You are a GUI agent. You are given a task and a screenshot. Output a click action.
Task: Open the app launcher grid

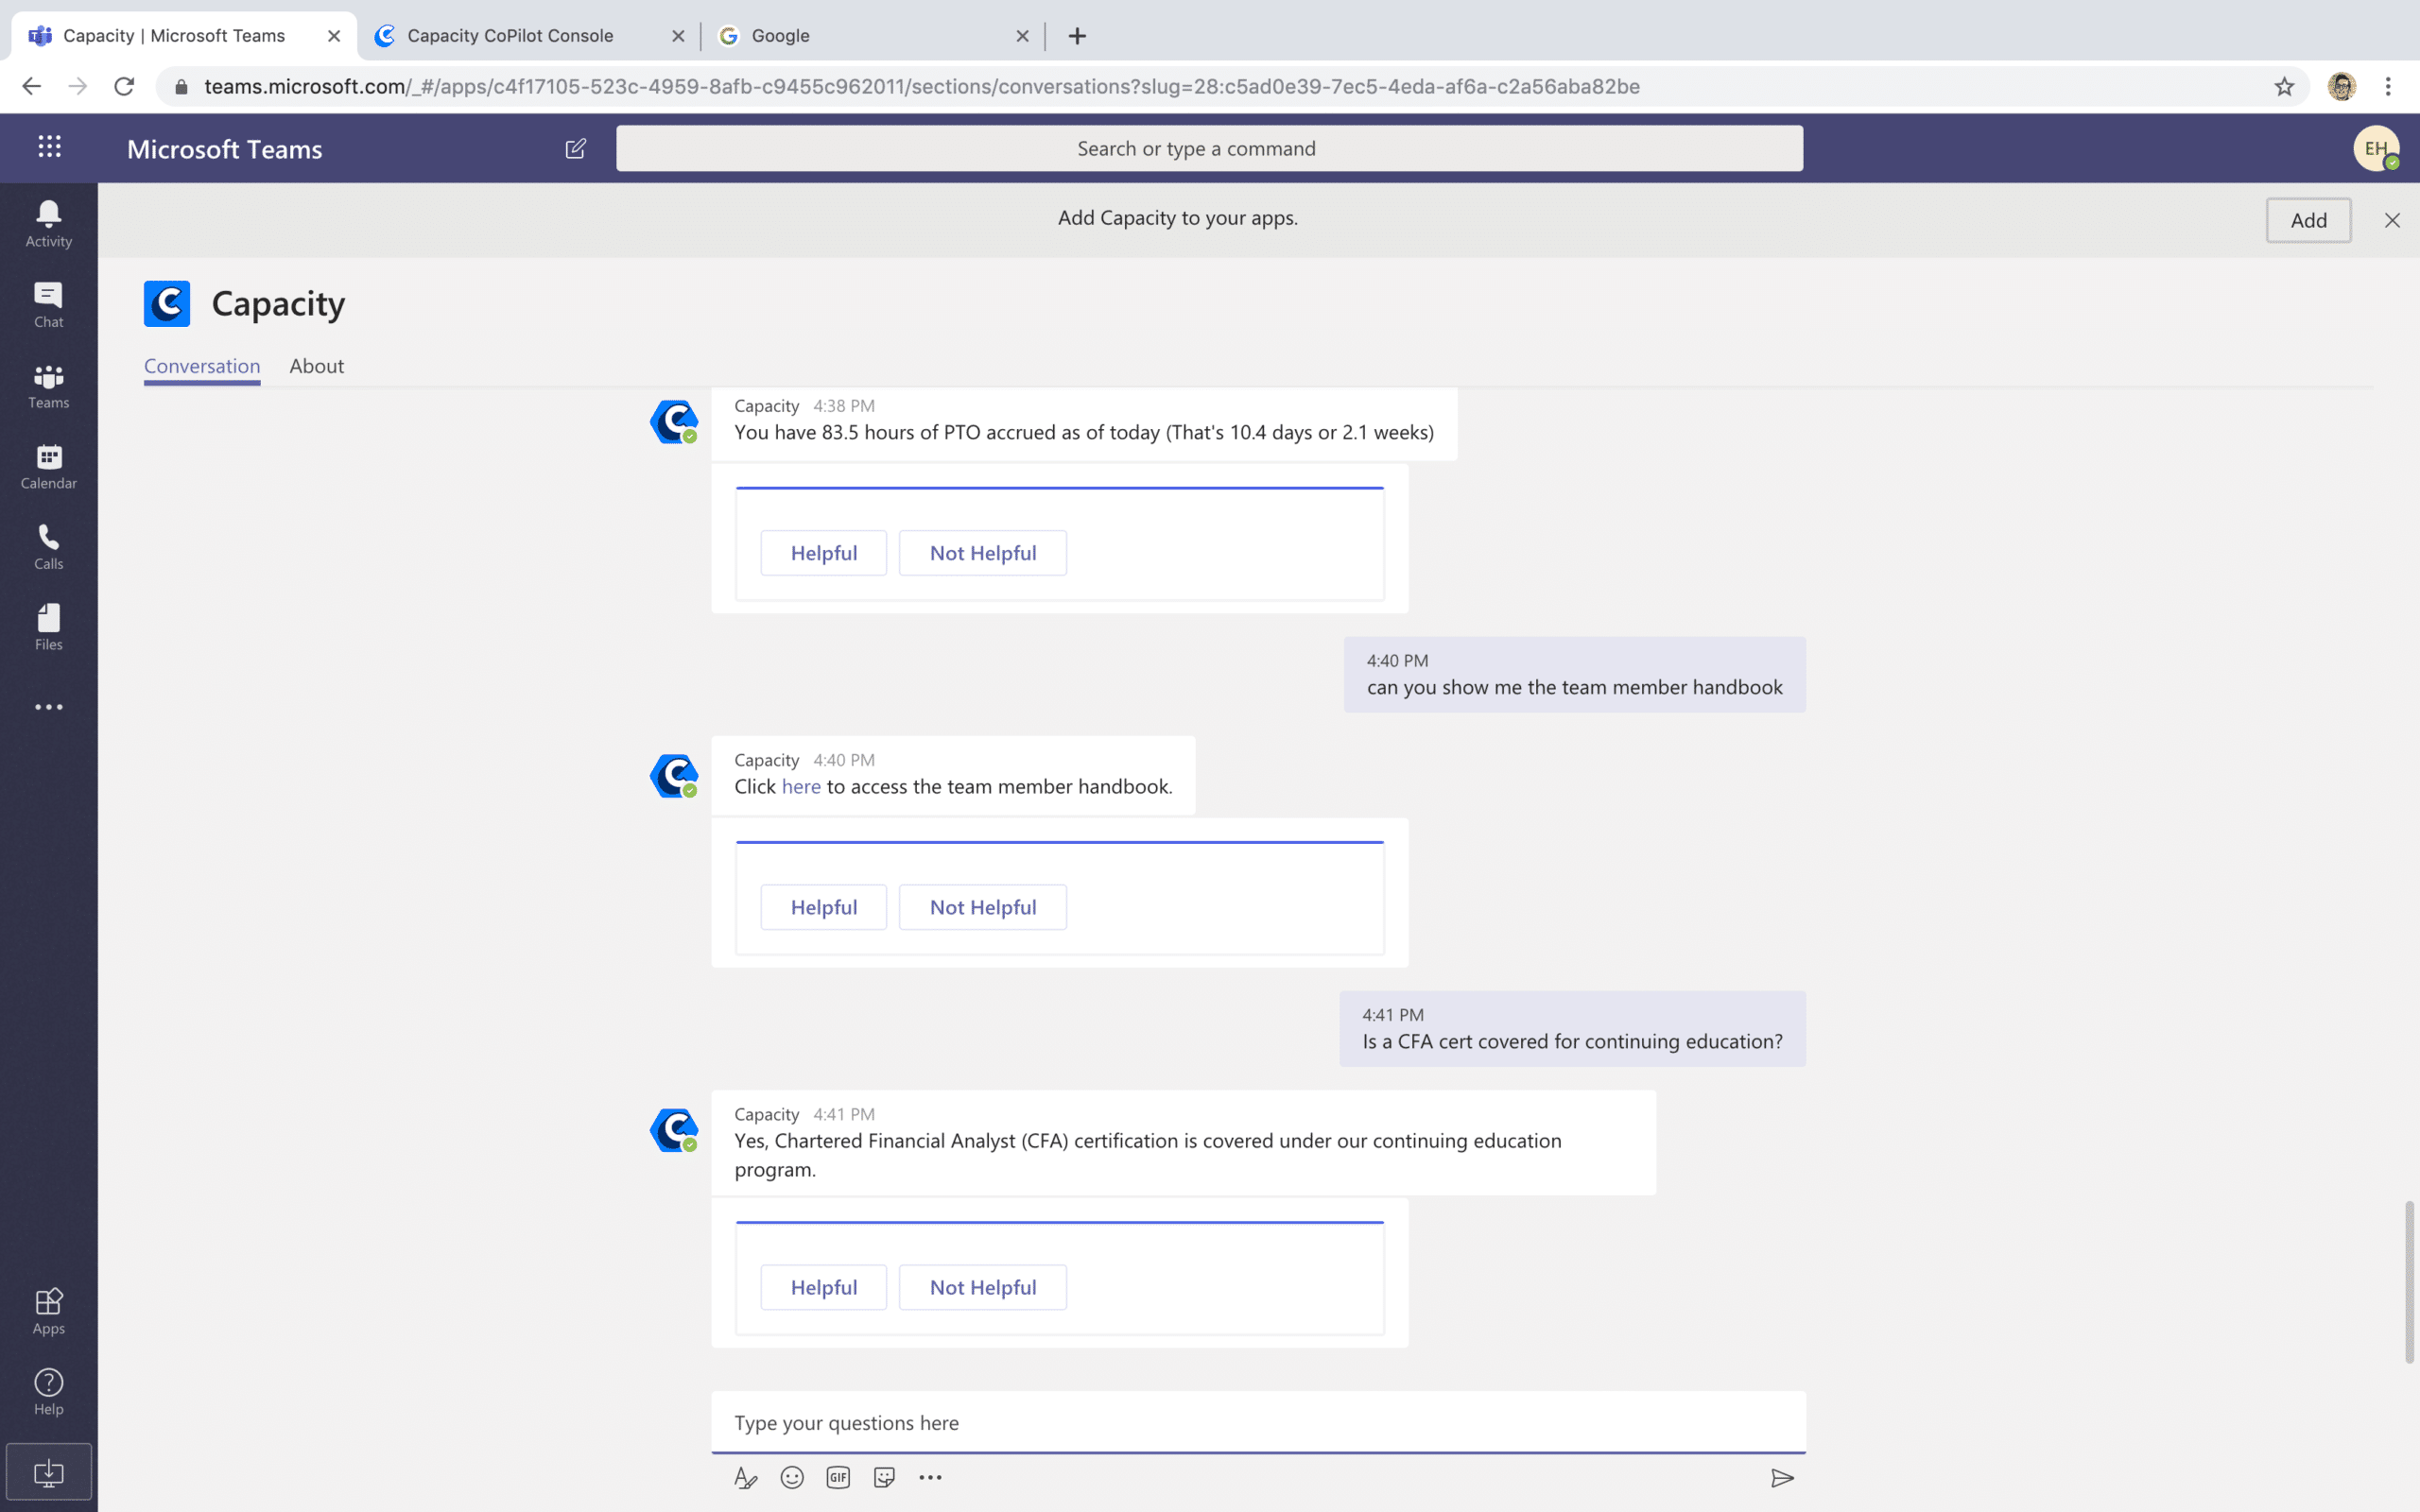pyautogui.click(x=49, y=147)
